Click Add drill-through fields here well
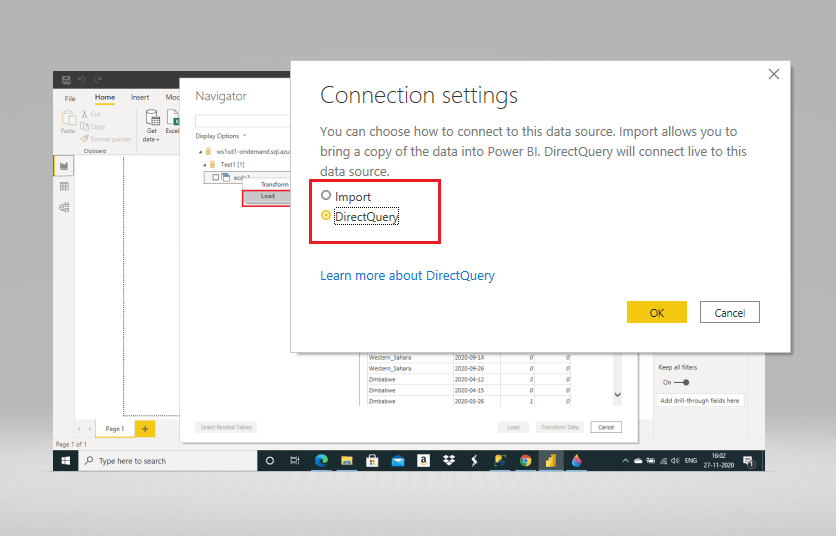Screen dimensions: 836x536 (700, 401)
